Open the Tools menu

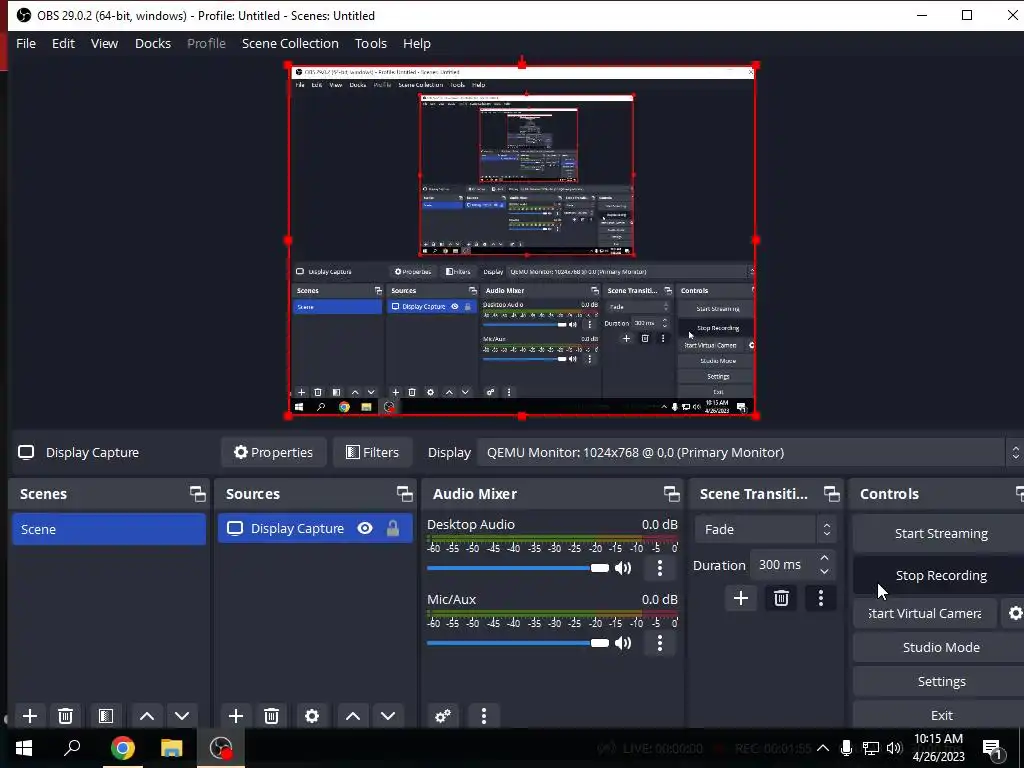point(371,44)
